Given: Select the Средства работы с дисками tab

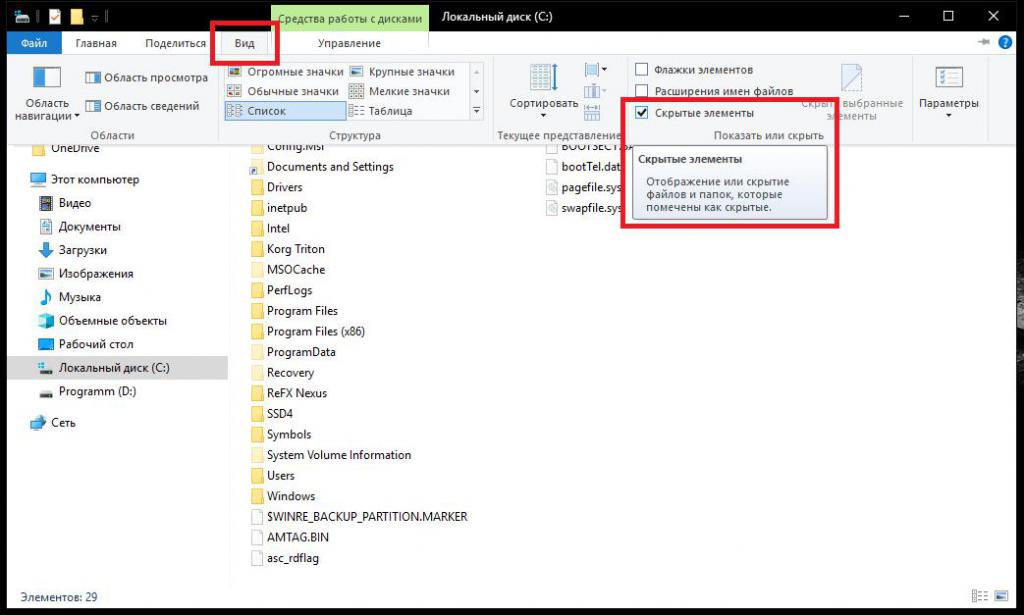Looking at the screenshot, I should click(x=350, y=18).
